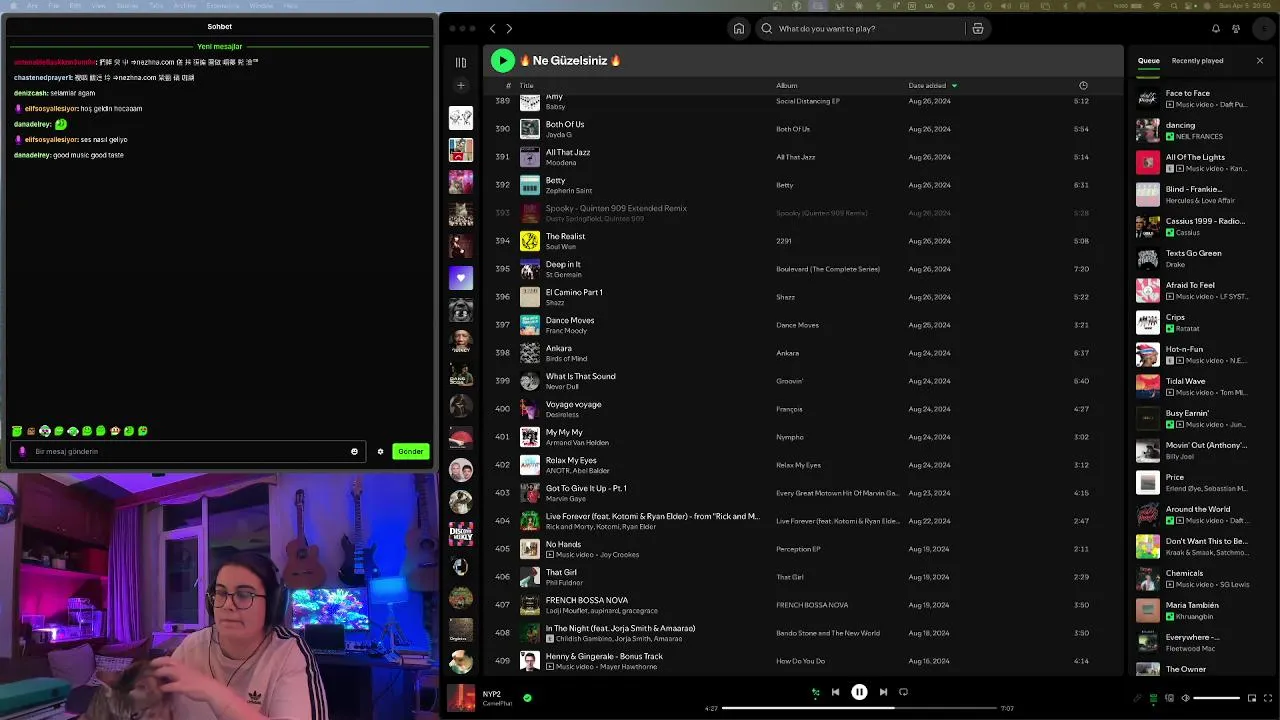Click the chat message input field
This screenshot has width=1280, height=720.
188,451
